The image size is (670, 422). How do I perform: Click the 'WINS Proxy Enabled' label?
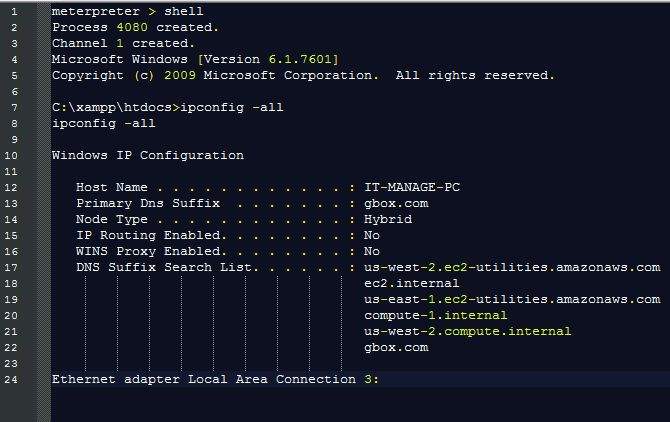coord(148,251)
